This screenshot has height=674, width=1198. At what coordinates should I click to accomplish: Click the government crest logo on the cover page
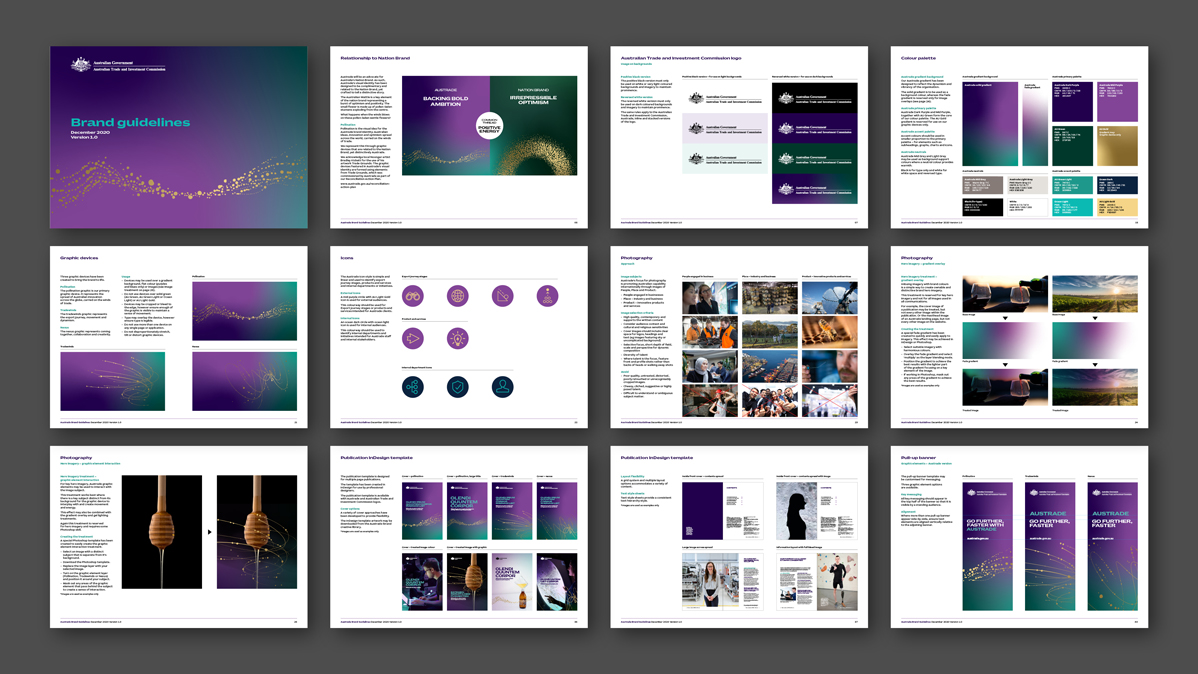[80, 65]
